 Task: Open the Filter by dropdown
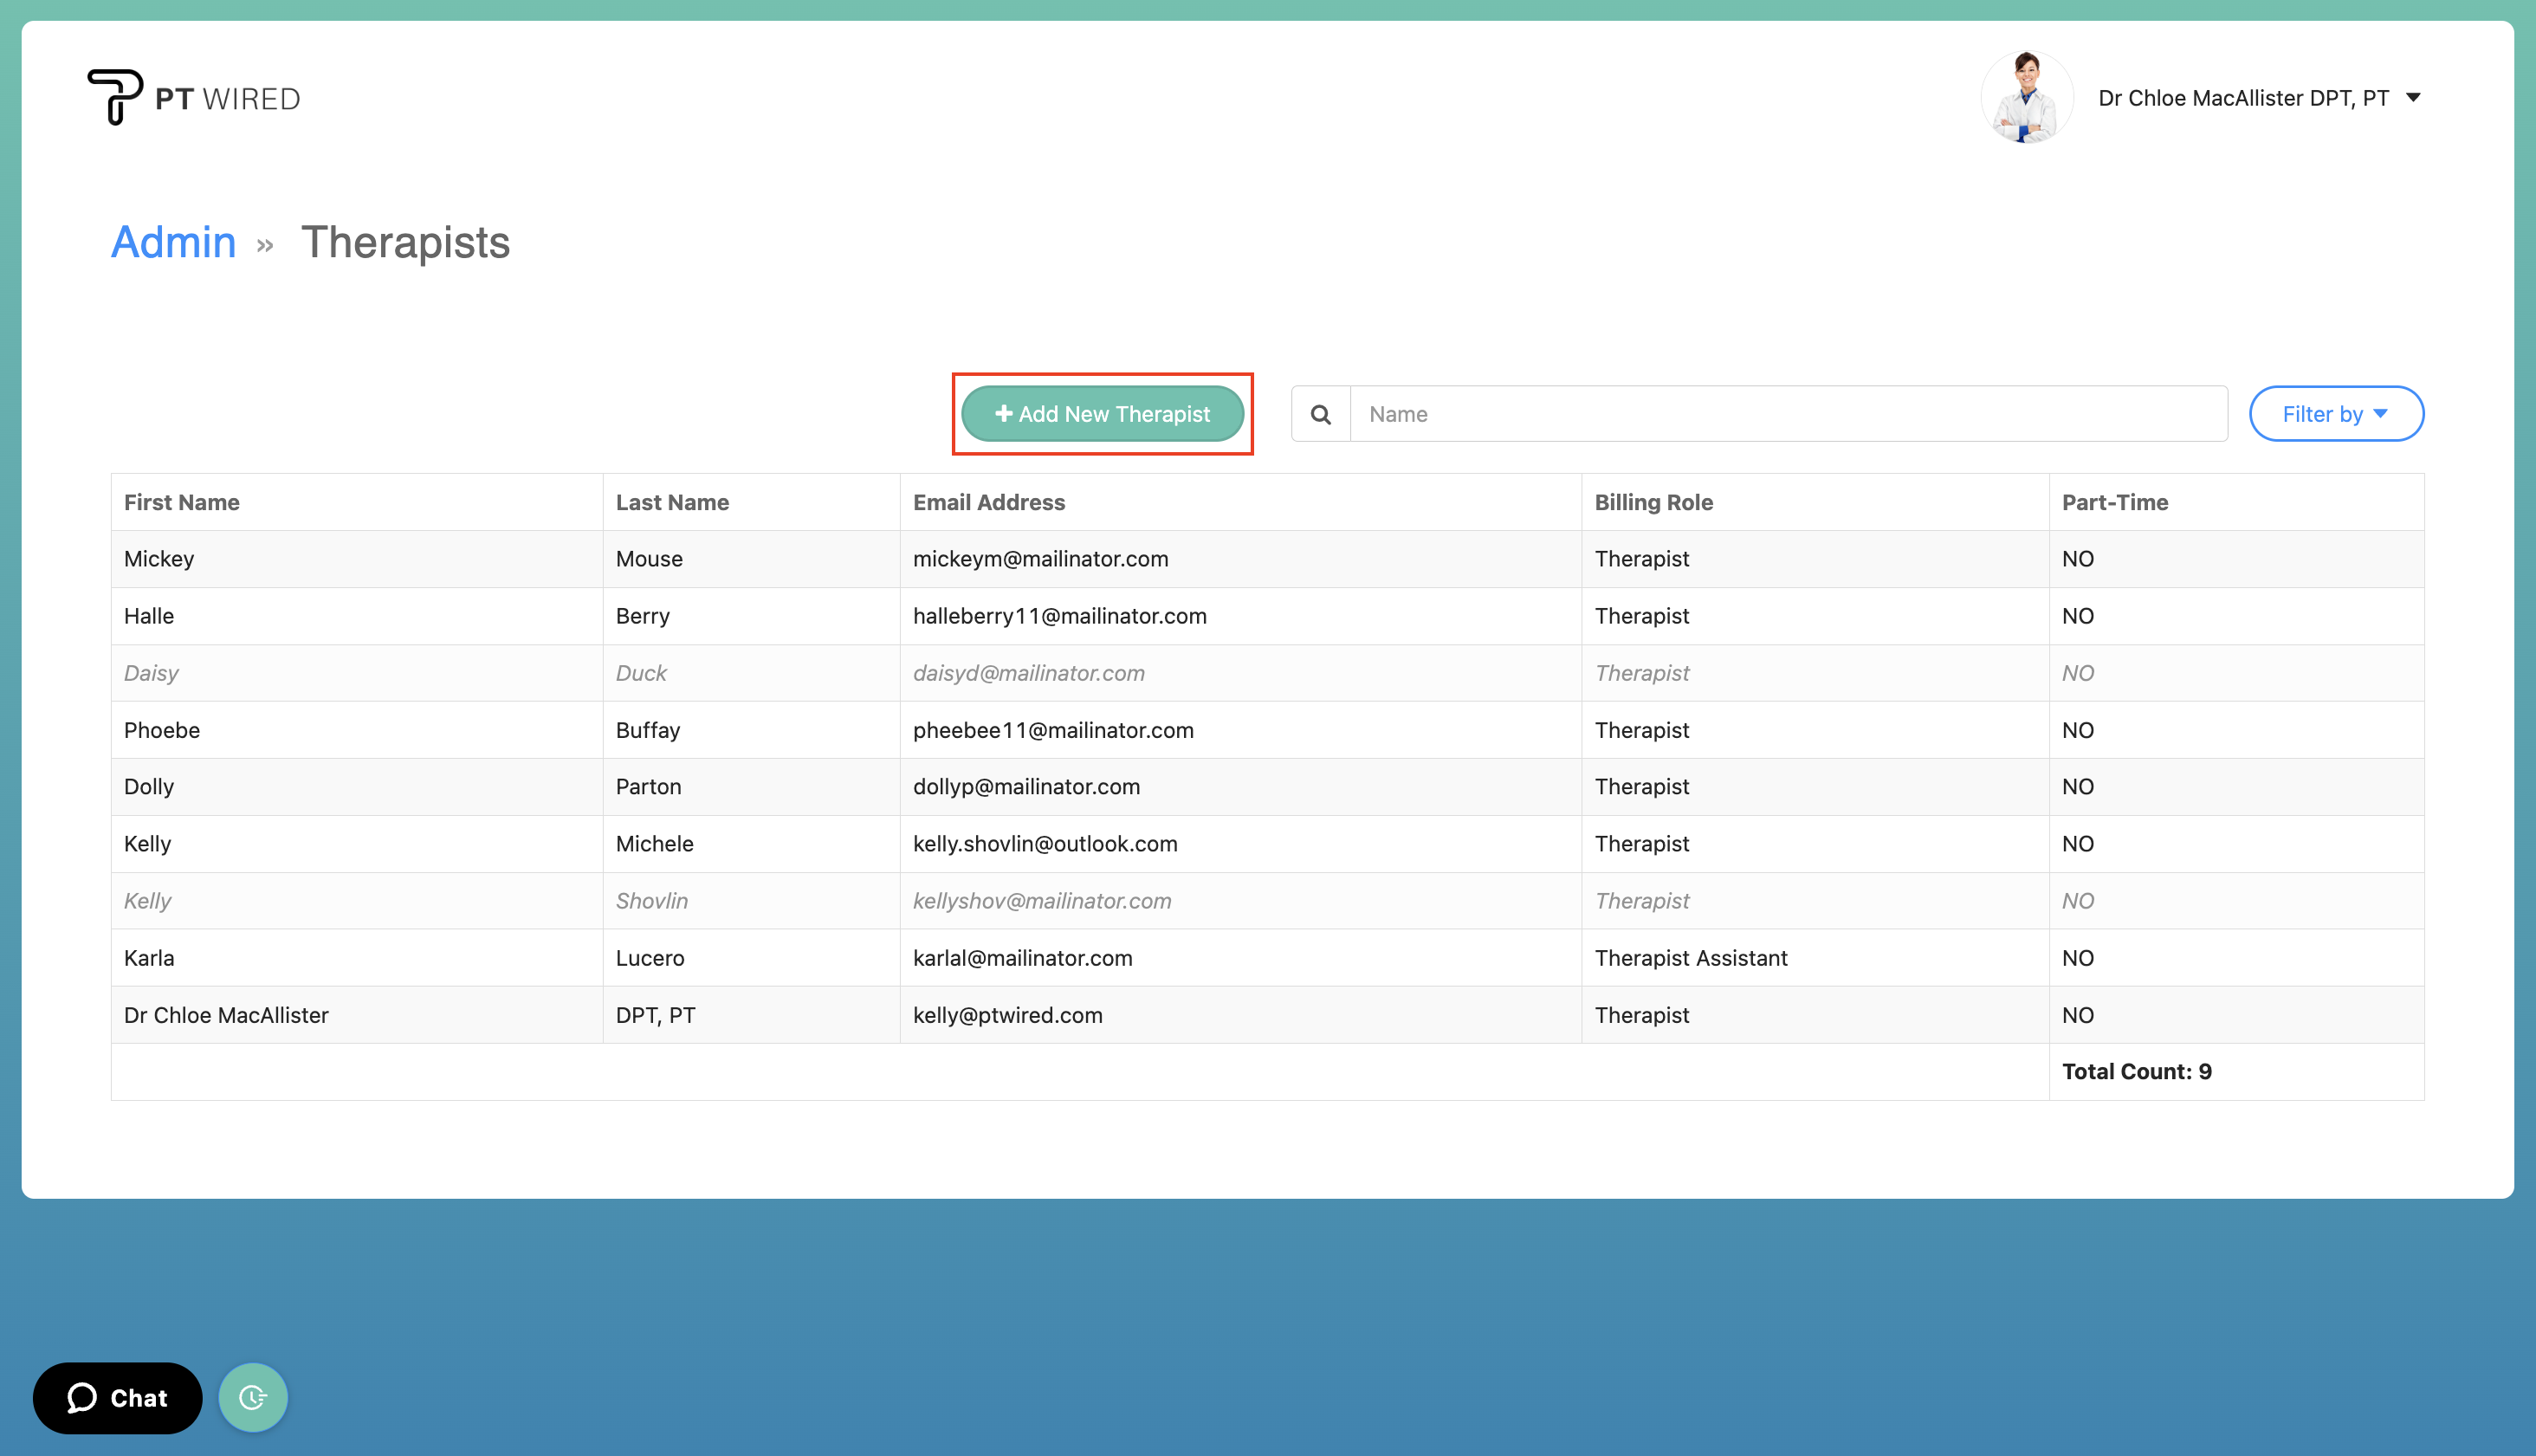click(x=2336, y=413)
